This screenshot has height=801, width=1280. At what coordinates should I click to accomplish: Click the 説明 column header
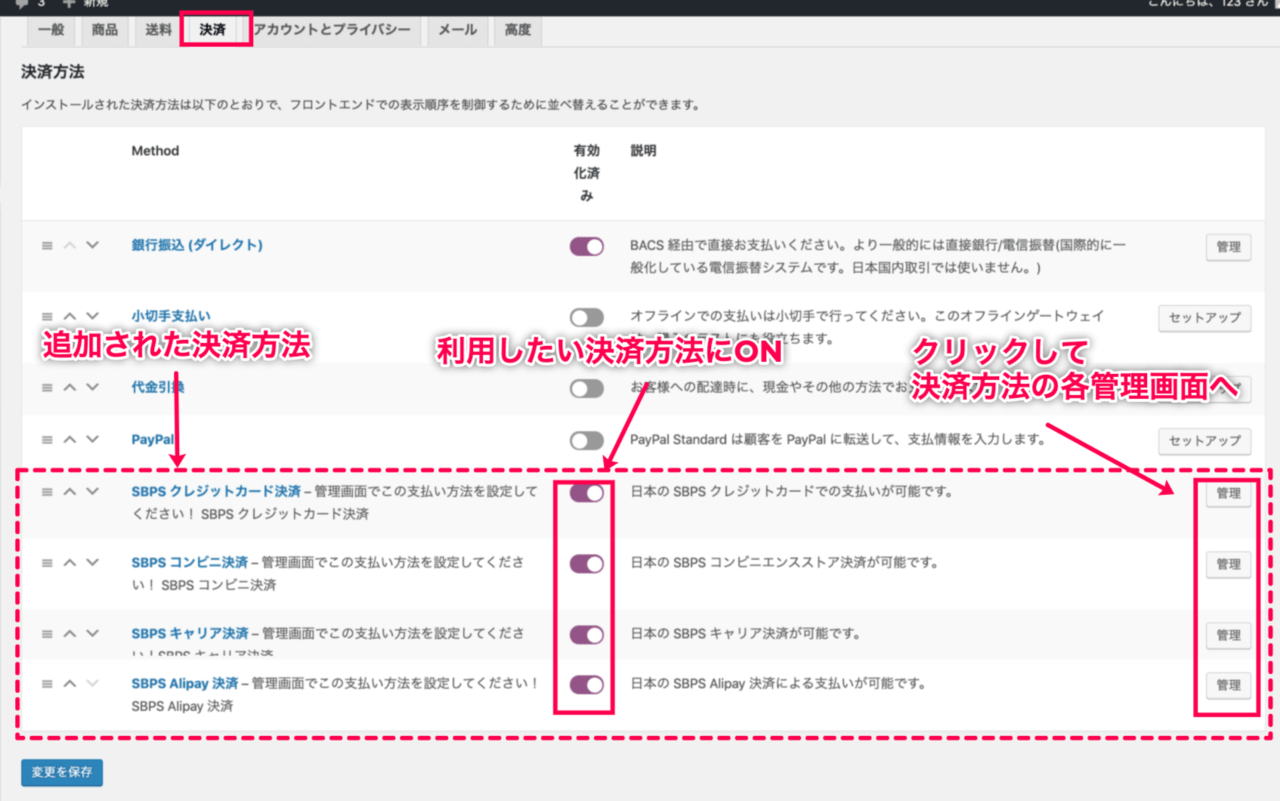pyautogui.click(x=643, y=151)
